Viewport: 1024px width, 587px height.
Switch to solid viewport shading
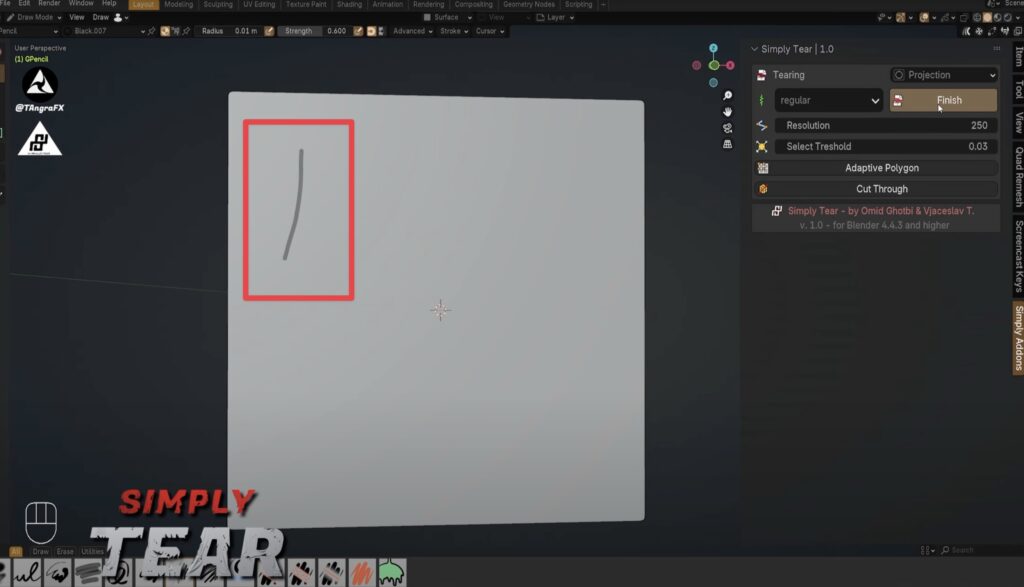click(987, 18)
